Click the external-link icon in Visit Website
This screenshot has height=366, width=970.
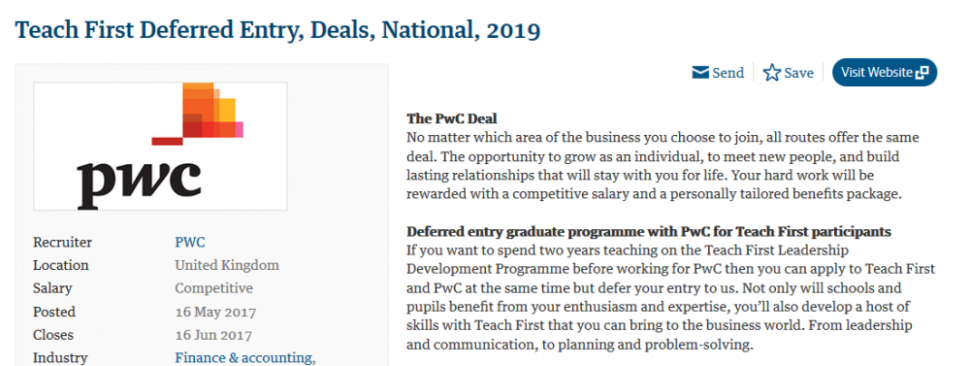click(x=922, y=73)
